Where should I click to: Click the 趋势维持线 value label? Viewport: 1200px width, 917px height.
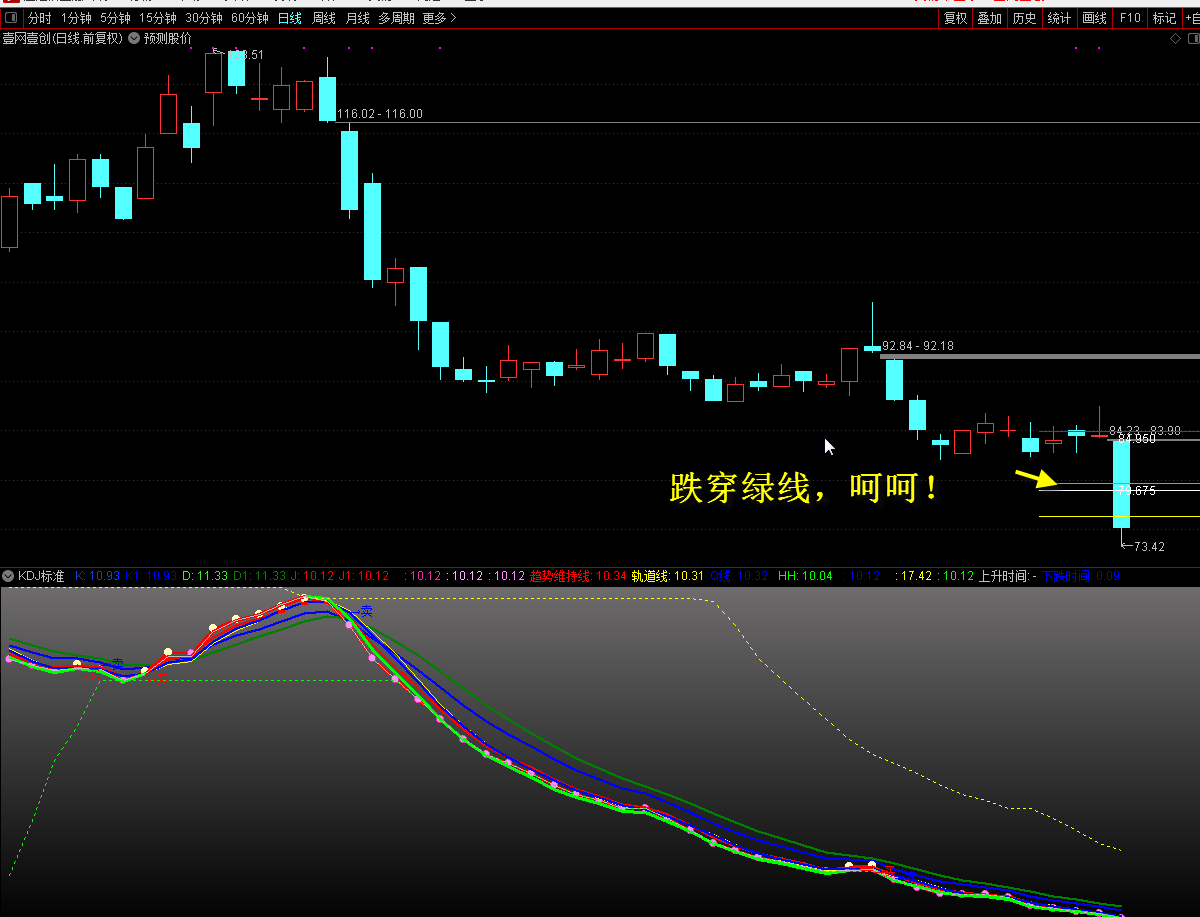coord(580,576)
